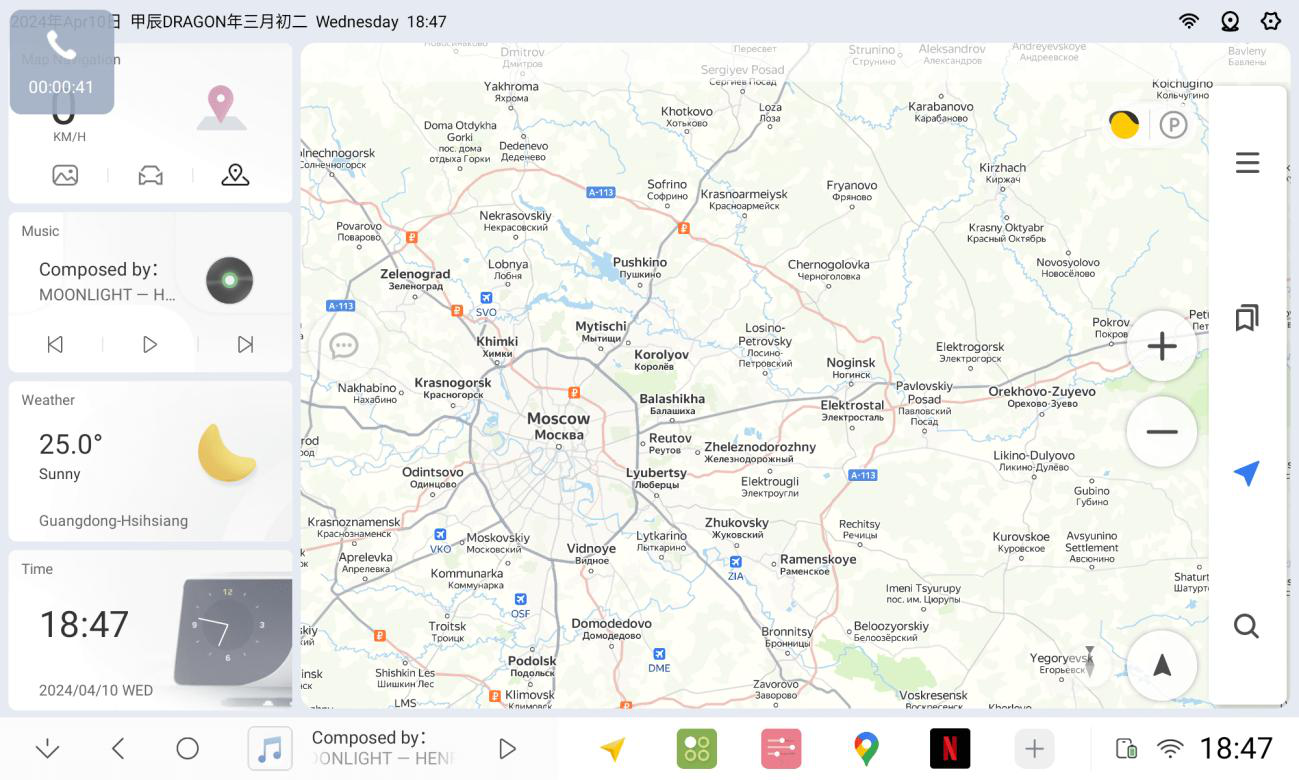Open map search with the magnifier icon

point(1246,626)
